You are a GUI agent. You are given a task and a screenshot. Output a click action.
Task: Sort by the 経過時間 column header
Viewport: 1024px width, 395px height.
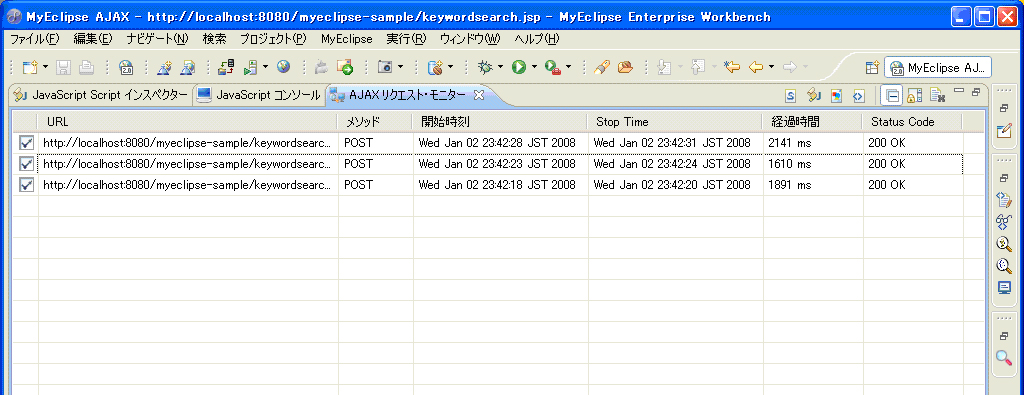coord(813,121)
